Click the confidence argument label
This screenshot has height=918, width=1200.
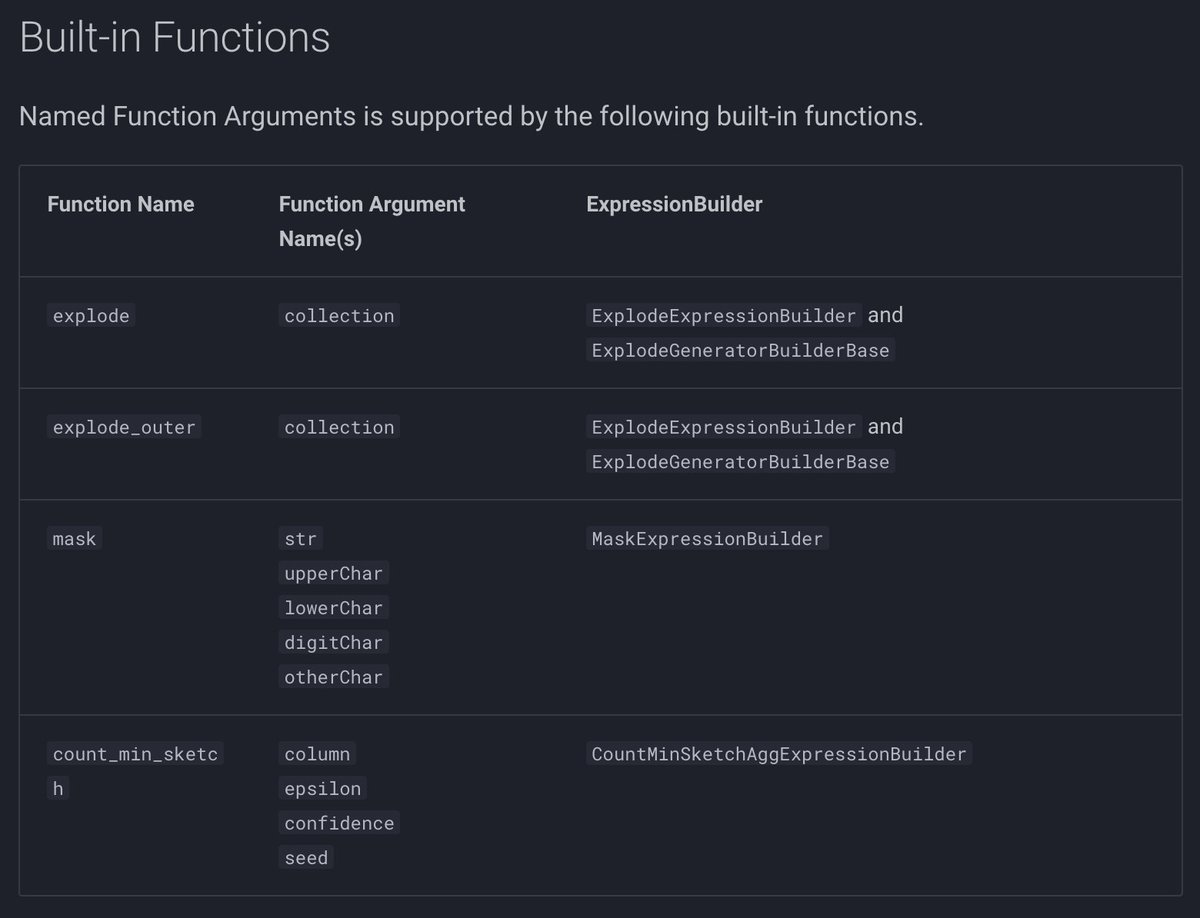coord(339,823)
